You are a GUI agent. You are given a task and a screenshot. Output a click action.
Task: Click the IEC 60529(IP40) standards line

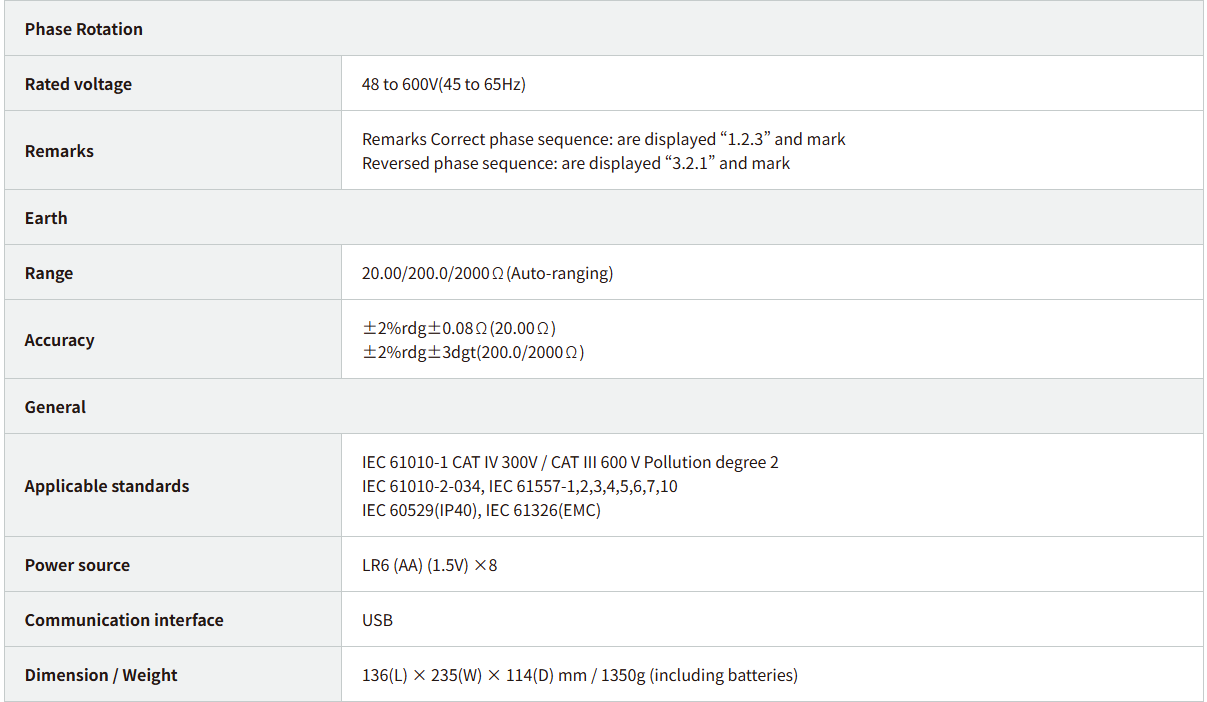click(x=481, y=510)
